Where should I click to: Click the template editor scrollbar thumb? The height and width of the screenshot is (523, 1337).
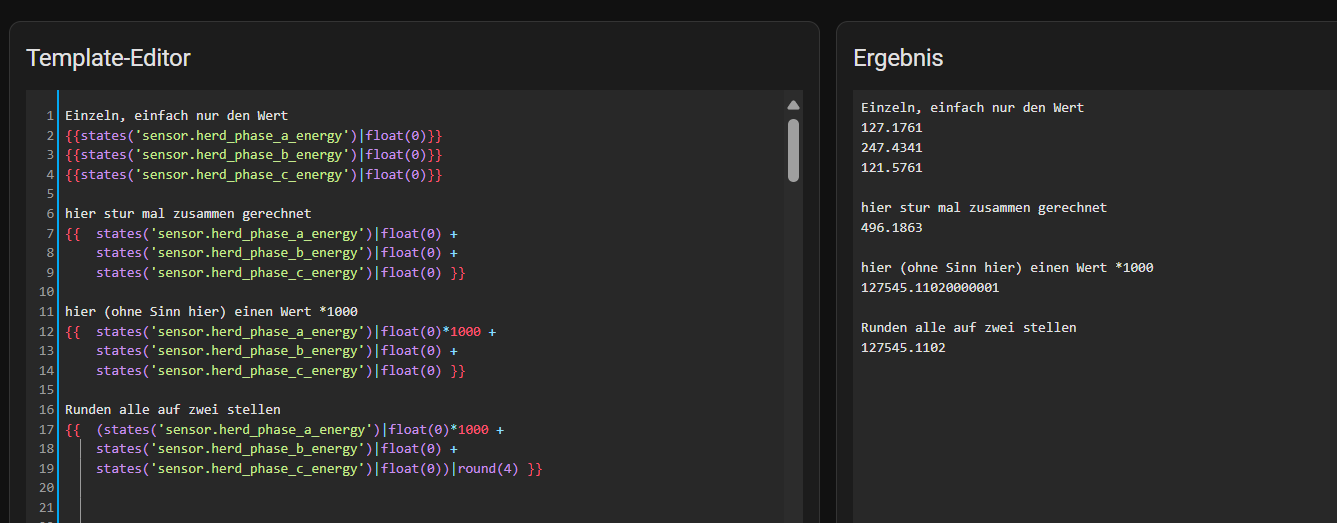[x=793, y=151]
